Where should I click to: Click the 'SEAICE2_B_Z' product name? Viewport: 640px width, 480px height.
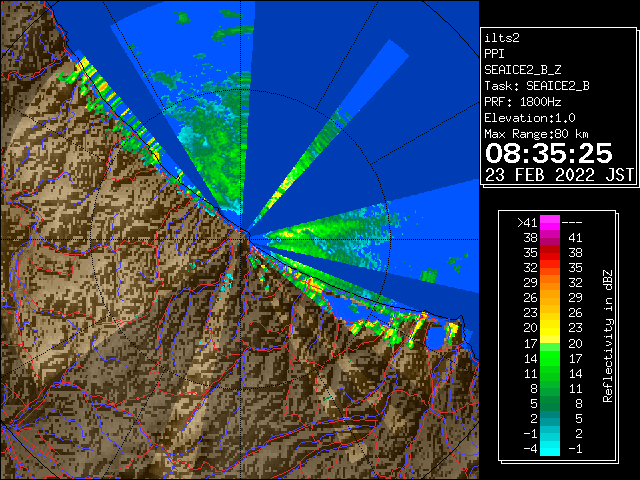tap(523, 70)
